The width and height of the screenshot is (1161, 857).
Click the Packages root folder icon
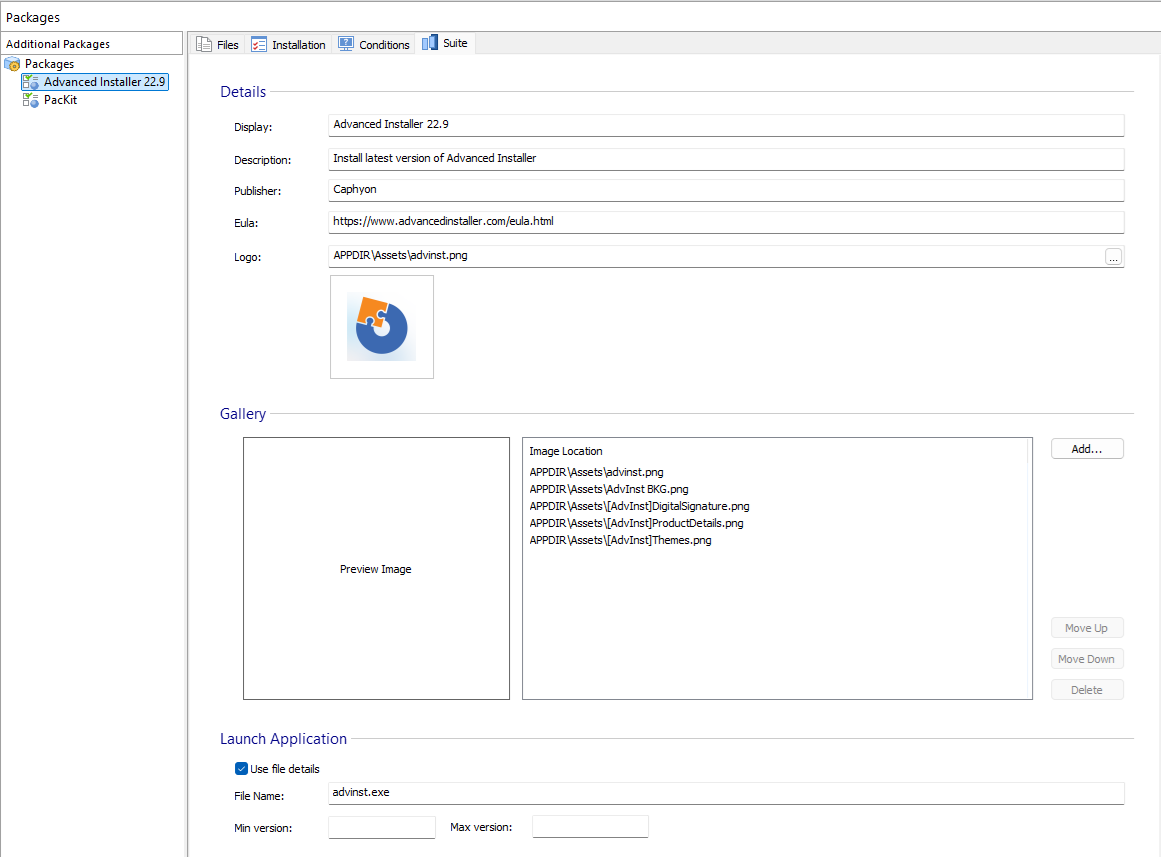[x=13, y=64]
